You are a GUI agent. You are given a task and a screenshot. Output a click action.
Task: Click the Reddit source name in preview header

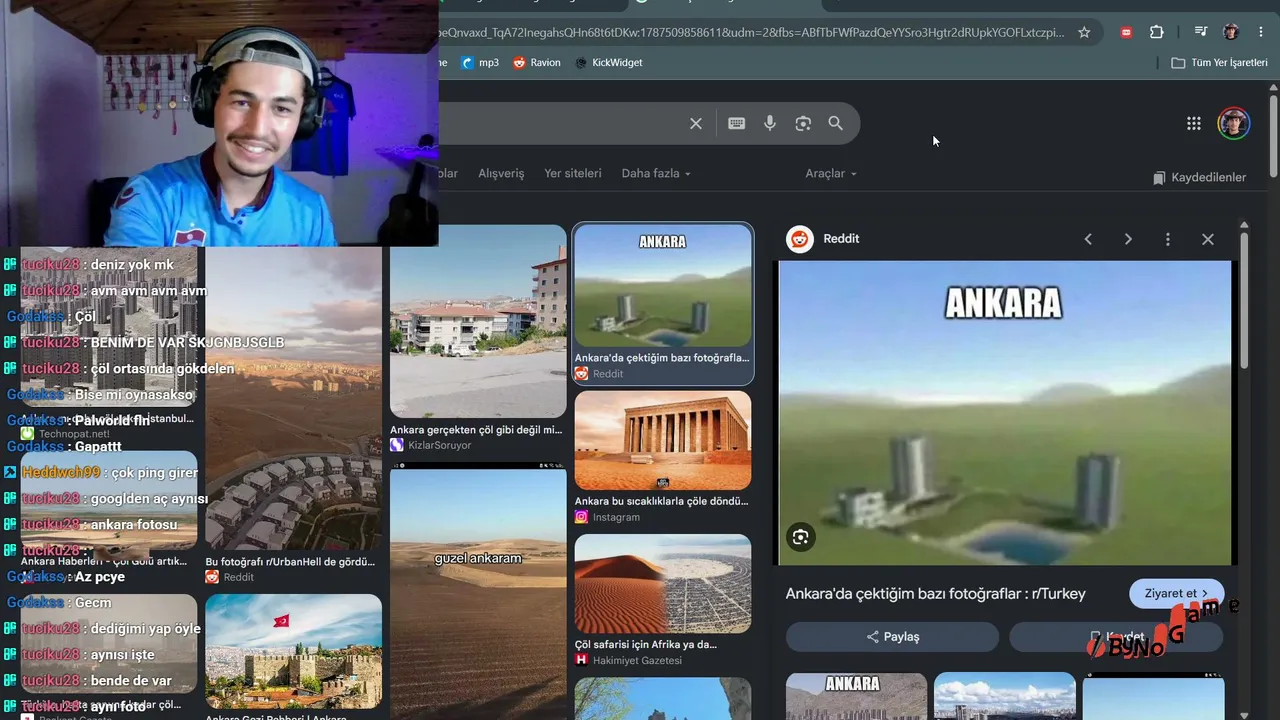click(x=841, y=239)
